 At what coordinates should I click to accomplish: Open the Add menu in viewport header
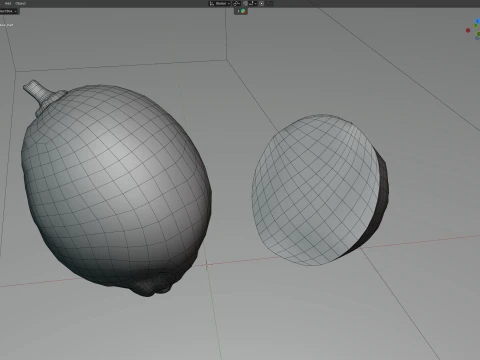click(8, 3)
